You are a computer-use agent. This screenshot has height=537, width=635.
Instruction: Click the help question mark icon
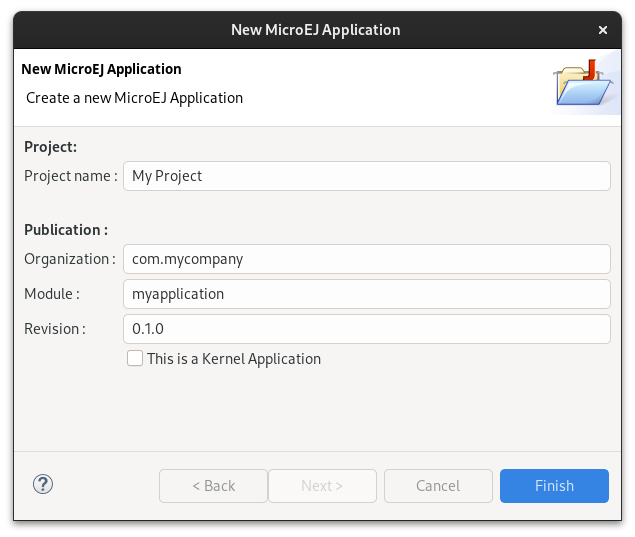(43, 485)
